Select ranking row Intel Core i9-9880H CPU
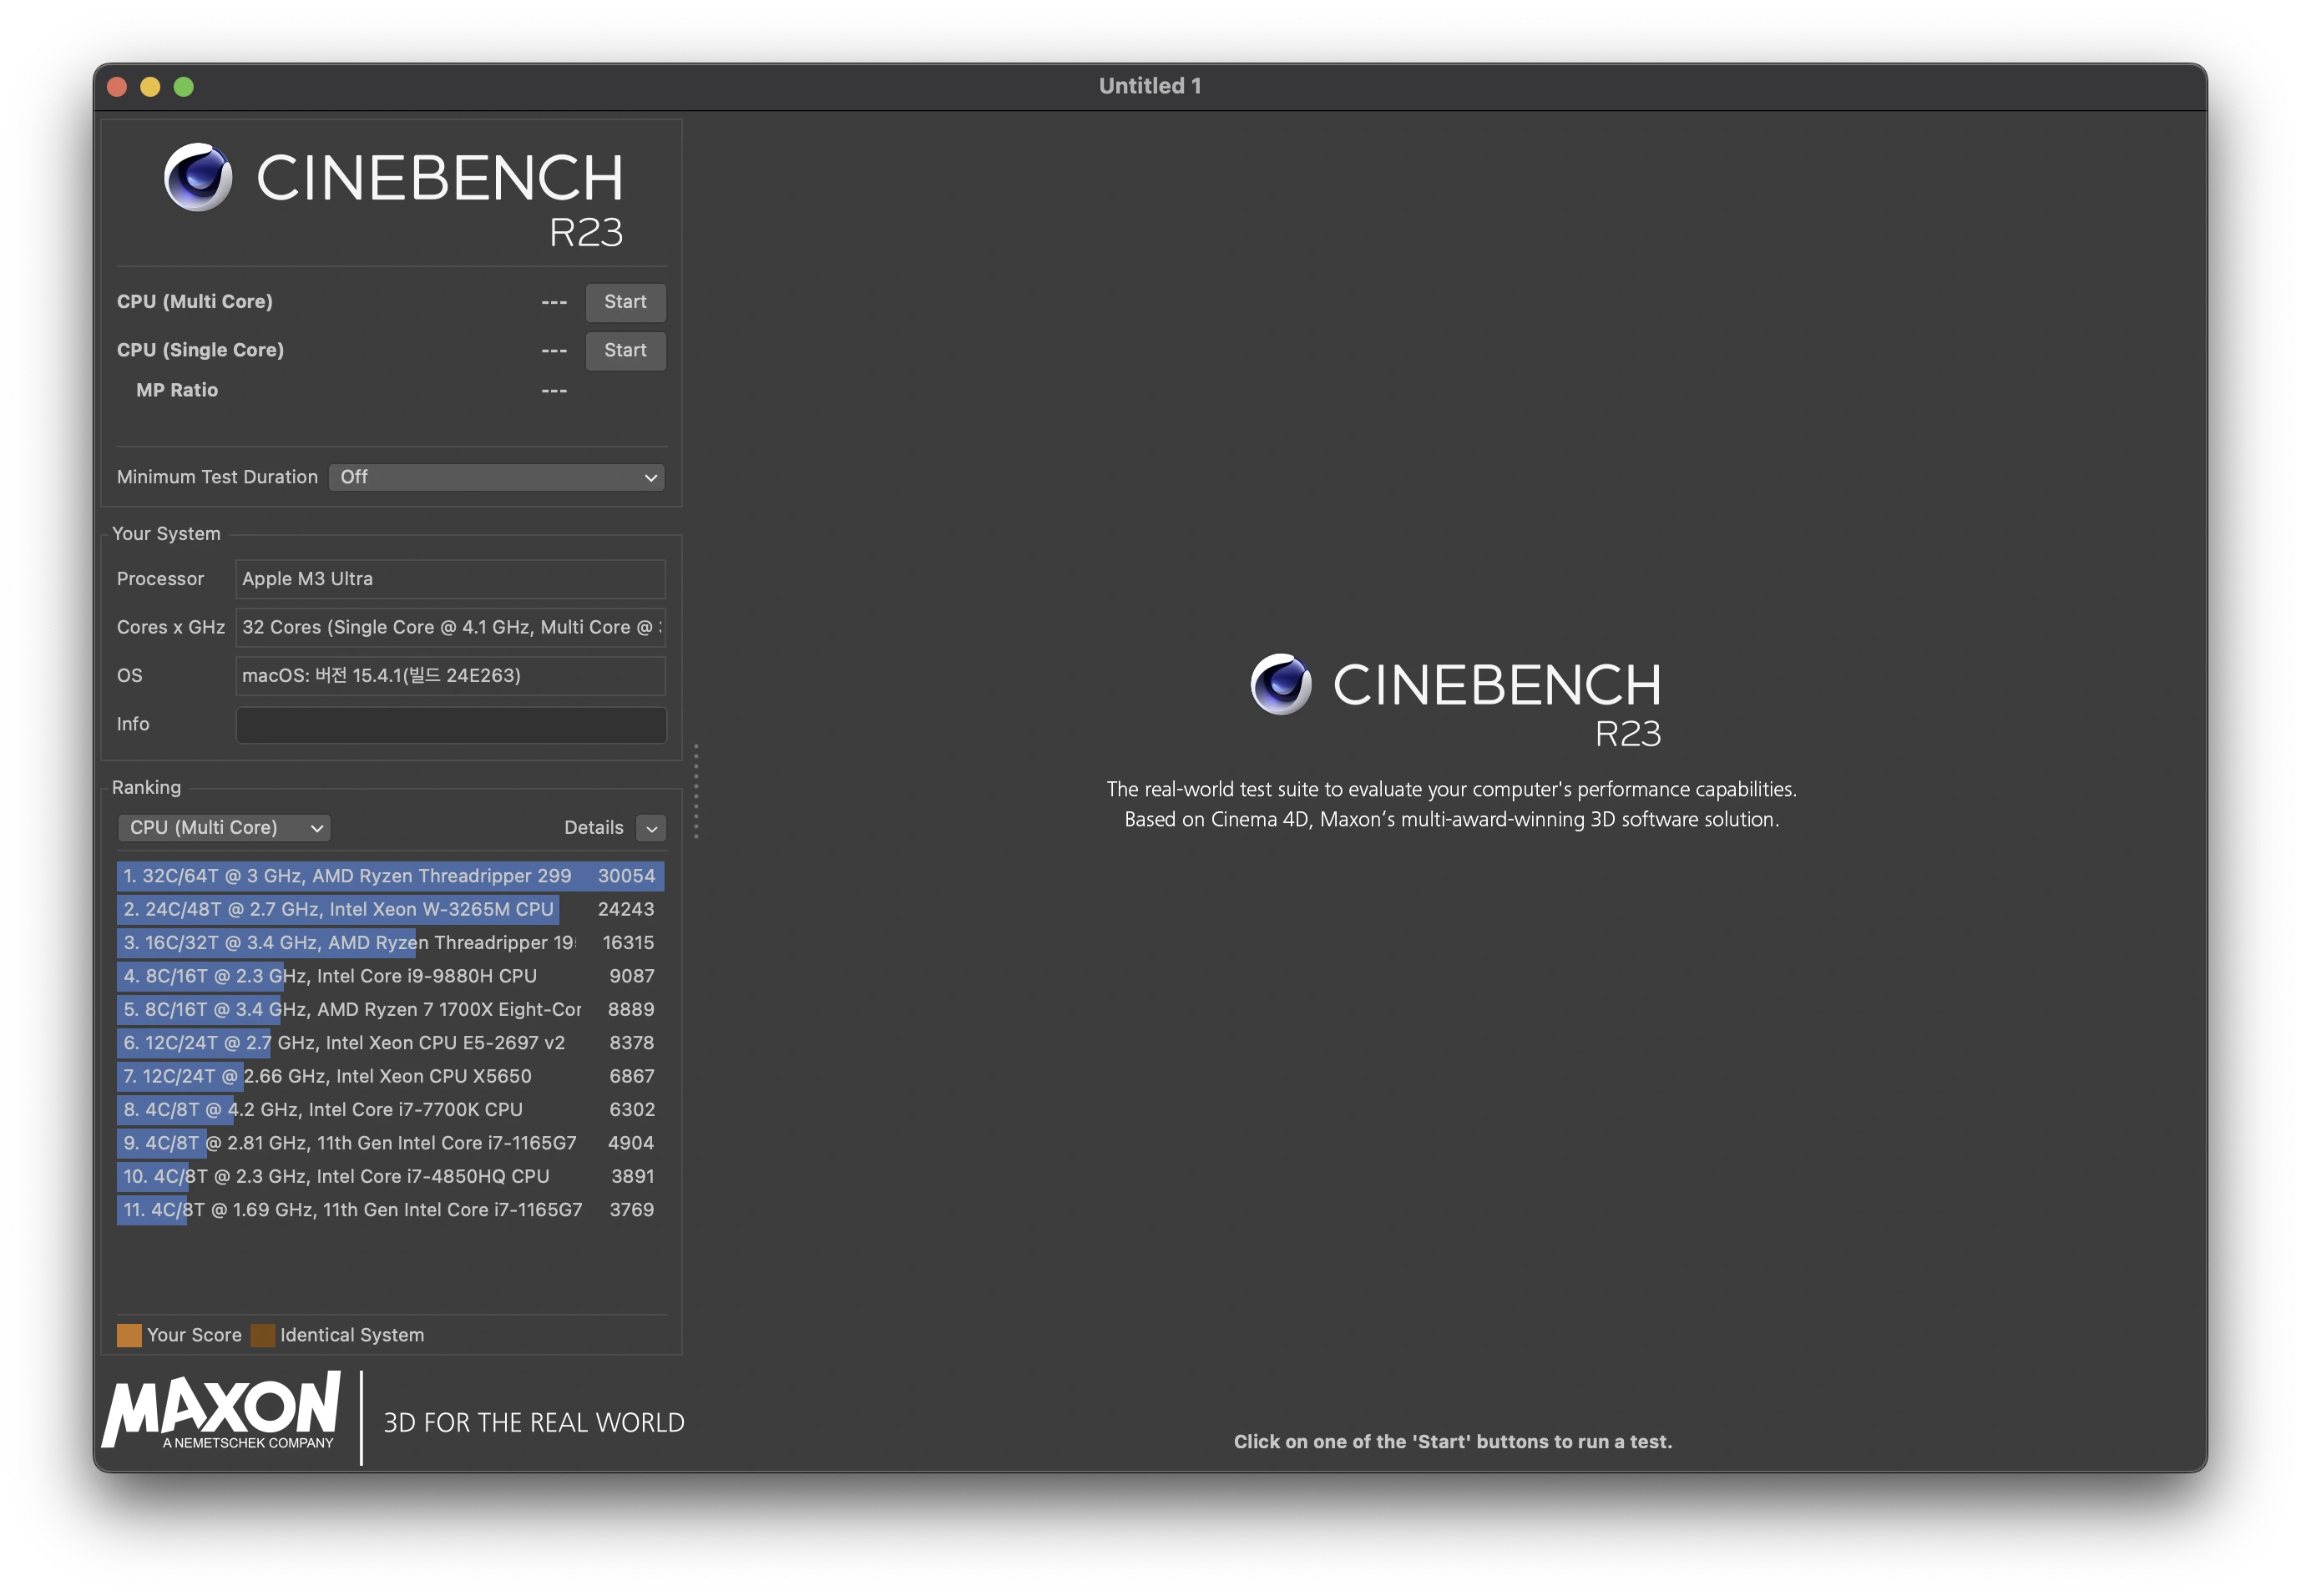Screen dimensions: 2301x1596 [390, 976]
